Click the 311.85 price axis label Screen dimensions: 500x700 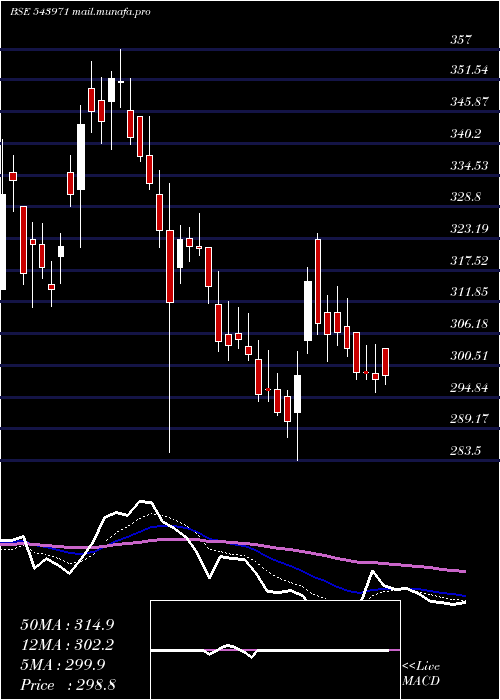[469, 292]
